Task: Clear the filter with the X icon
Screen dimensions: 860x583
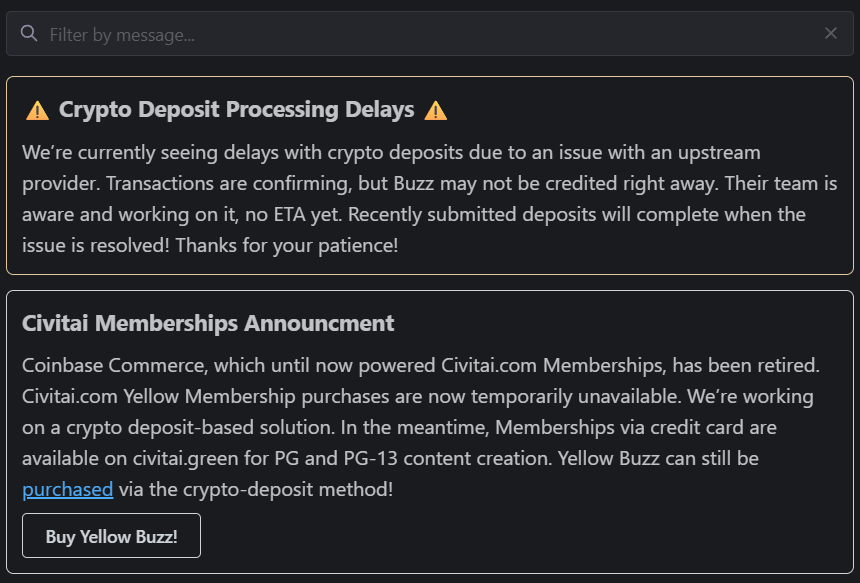Action: [831, 34]
